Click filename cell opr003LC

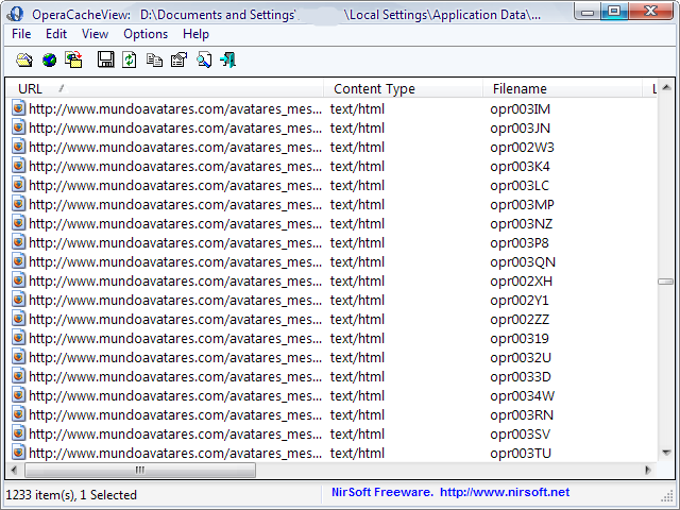coord(520,185)
